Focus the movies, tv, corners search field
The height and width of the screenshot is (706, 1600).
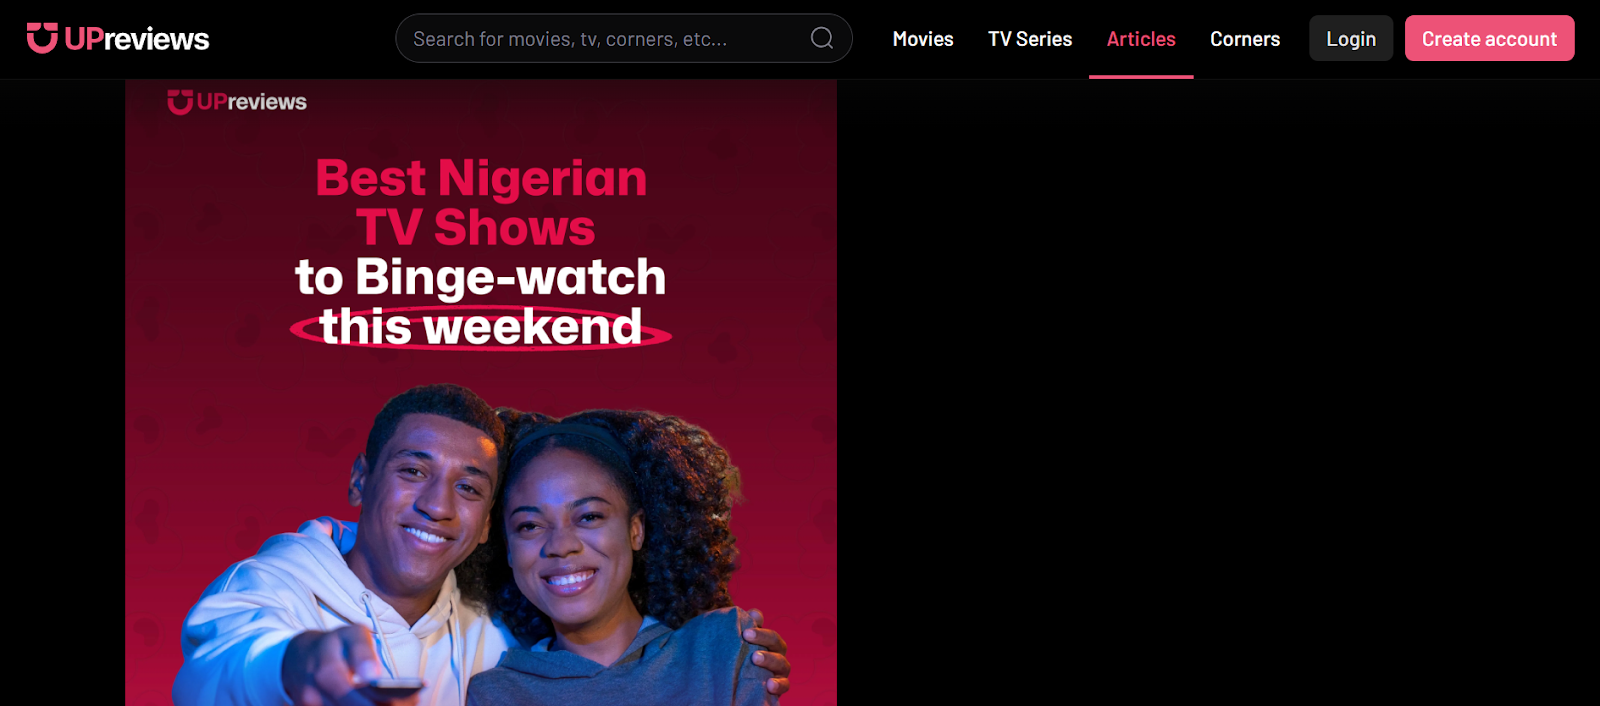click(623, 38)
